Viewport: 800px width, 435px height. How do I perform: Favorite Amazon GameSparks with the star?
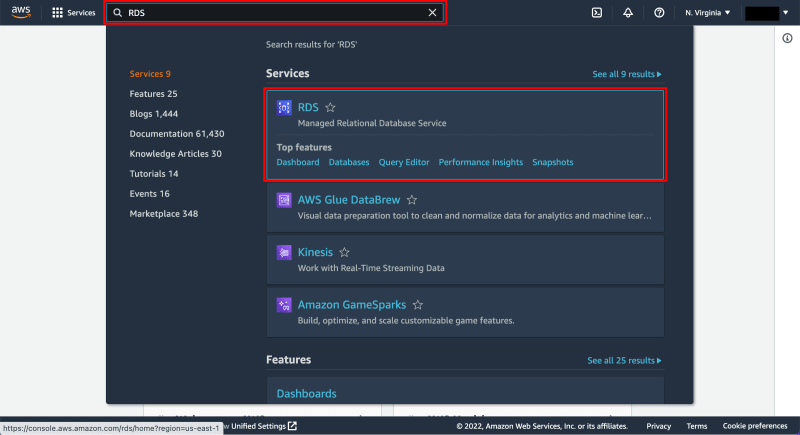418,305
